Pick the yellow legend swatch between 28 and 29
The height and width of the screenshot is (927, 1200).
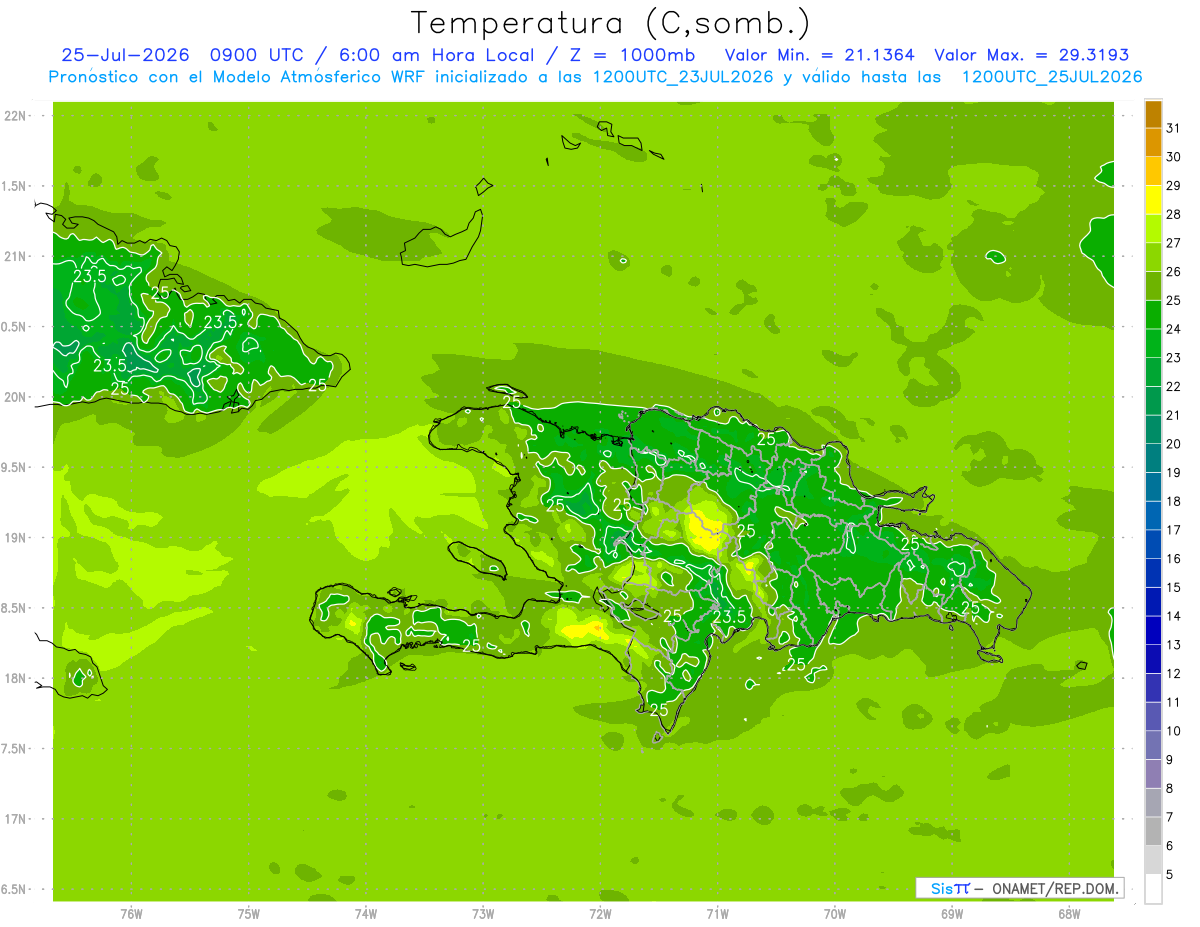tap(1153, 201)
